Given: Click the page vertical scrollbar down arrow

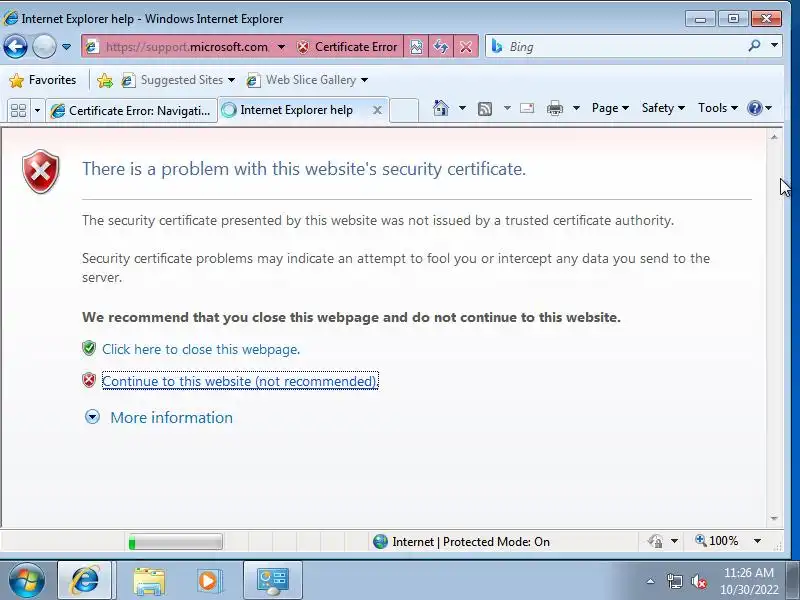Looking at the screenshot, I should [x=774, y=518].
